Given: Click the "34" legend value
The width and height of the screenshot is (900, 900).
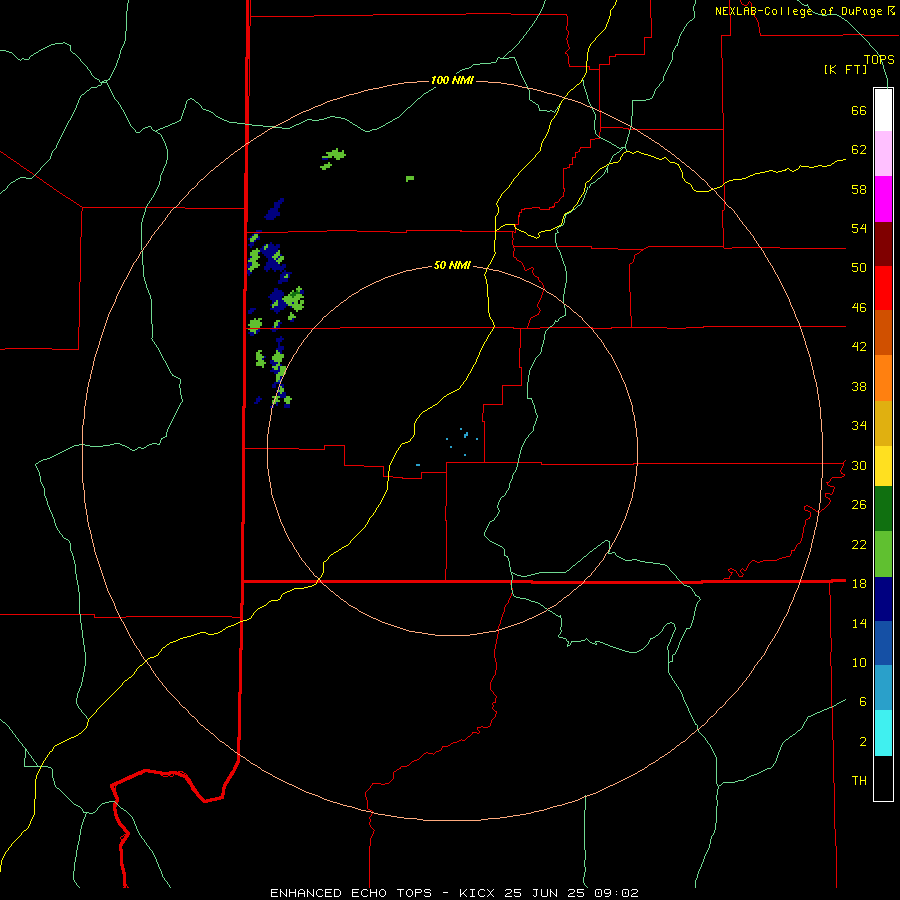Looking at the screenshot, I should [859, 426].
